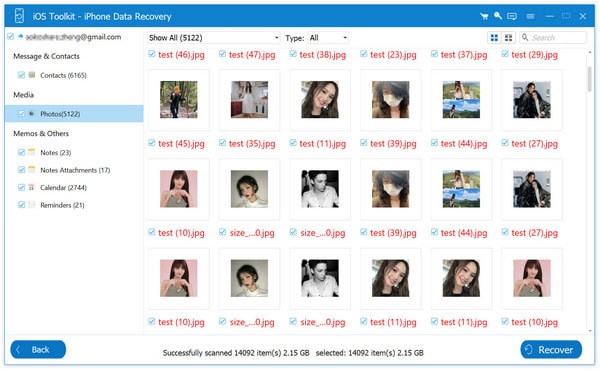Uncheck the test (29).jpg checkbox
This screenshot has width=600, height=370.
(505, 54)
